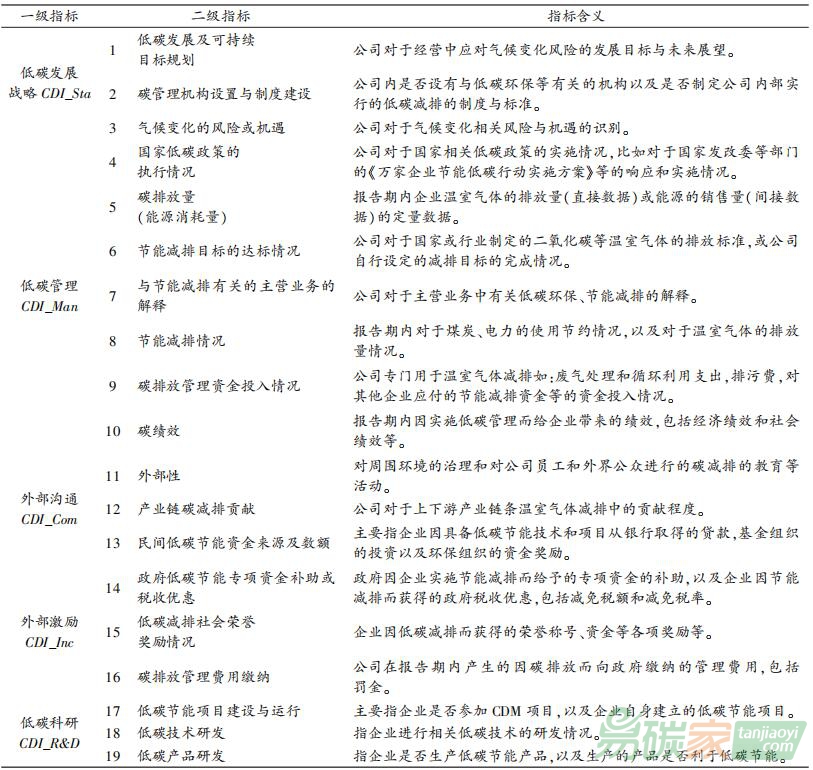Select the CDI_Com category cell
This screenshot has width=813, height=770.
point(50,510)
